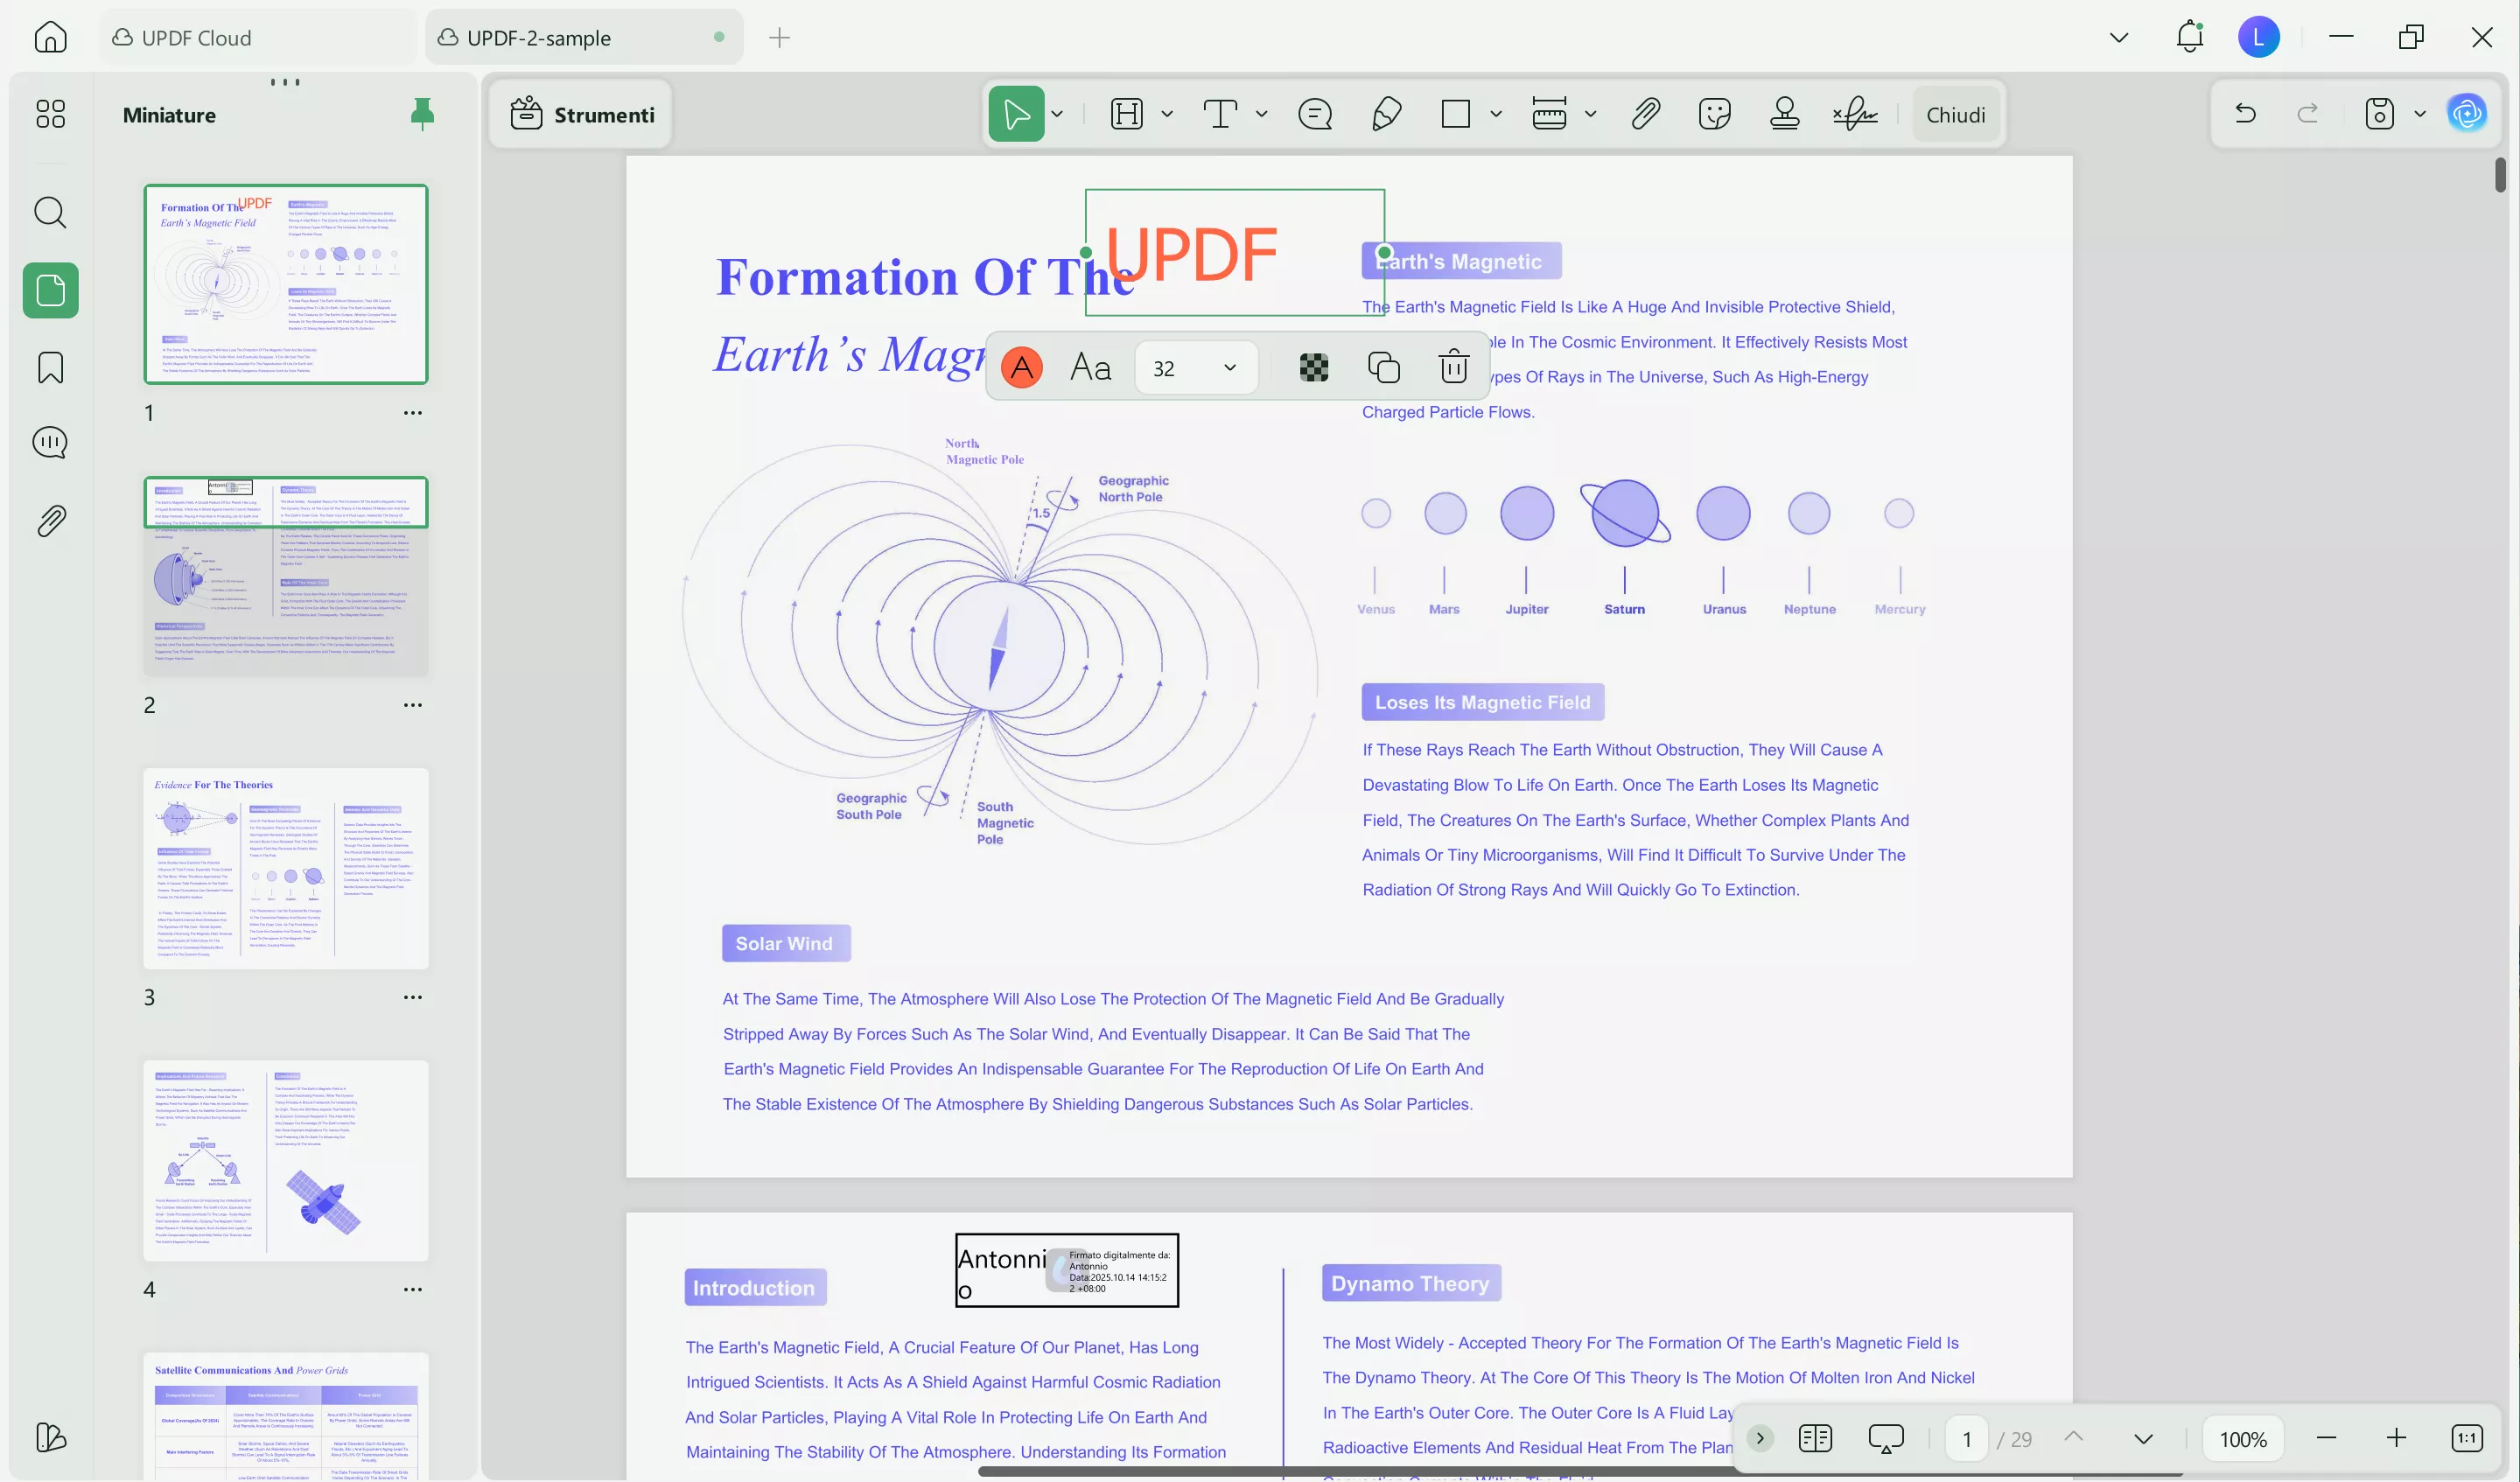Click the signature tool icon

pyautogui.click(x=1855, y=114)
